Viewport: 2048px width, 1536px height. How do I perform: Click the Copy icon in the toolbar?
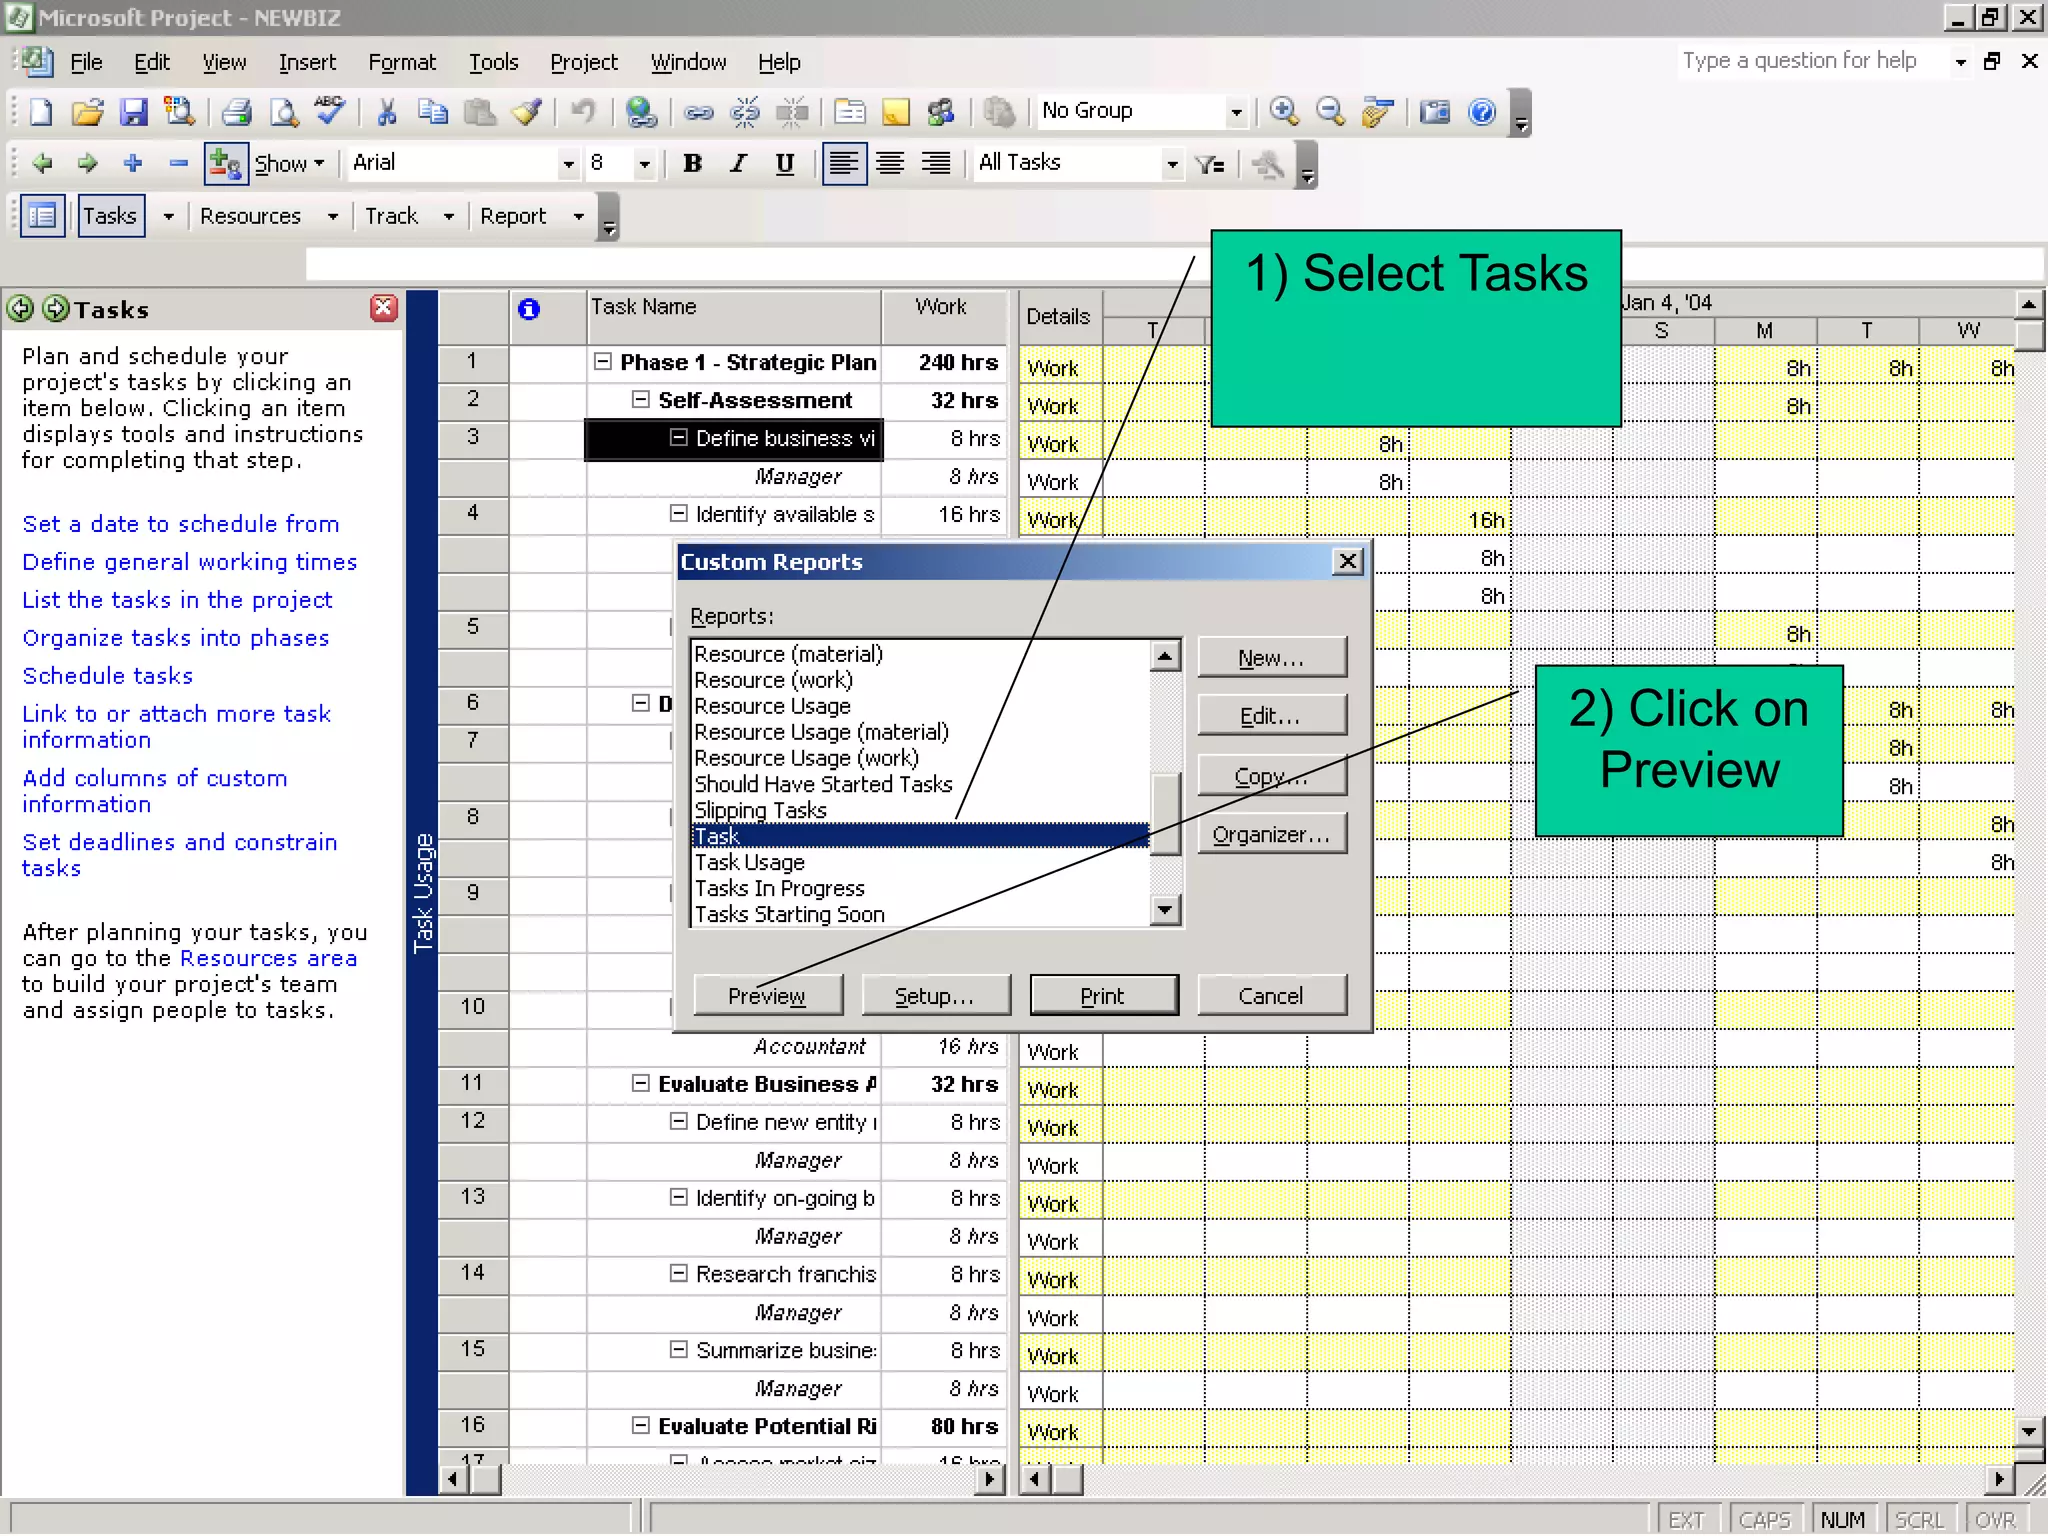pos(433,112)
